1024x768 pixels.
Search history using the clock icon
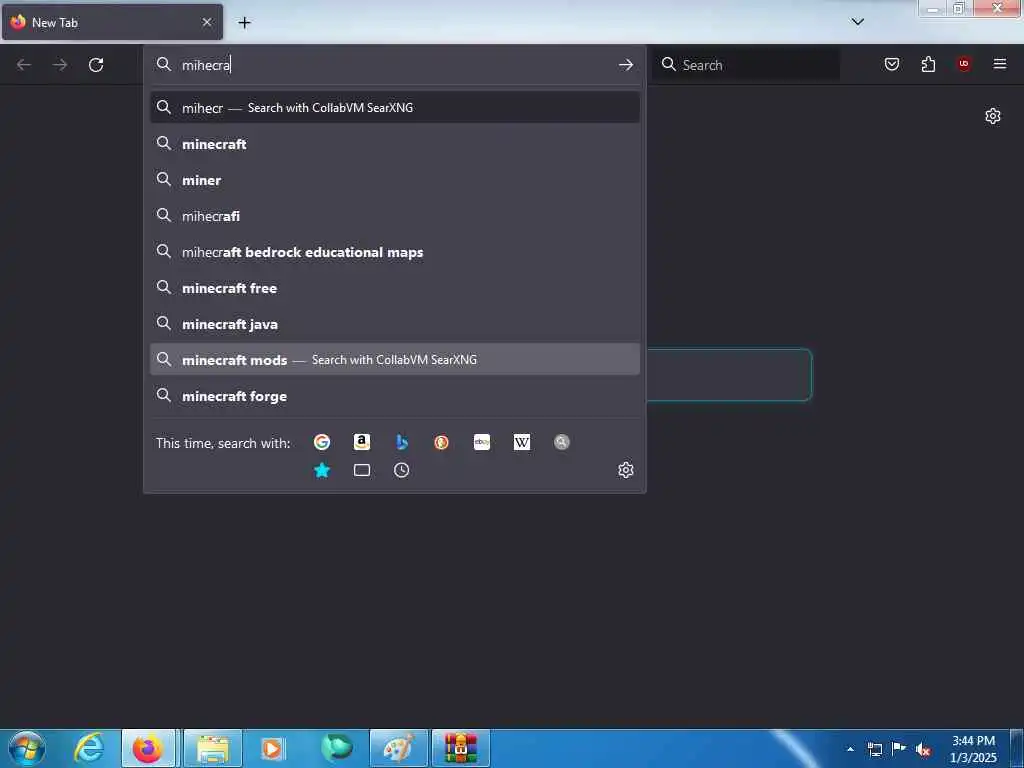pos(402,470)
